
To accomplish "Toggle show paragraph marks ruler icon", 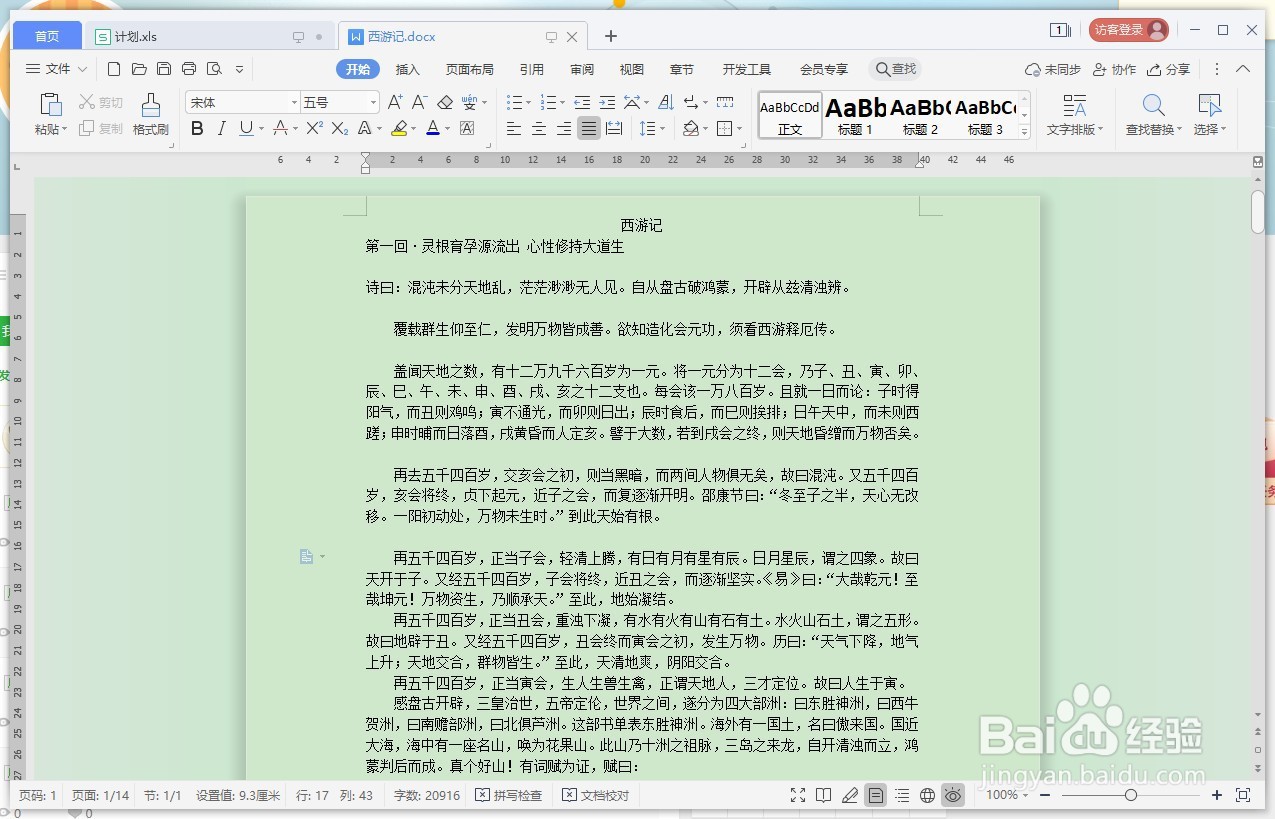I will tap(725, 102).
